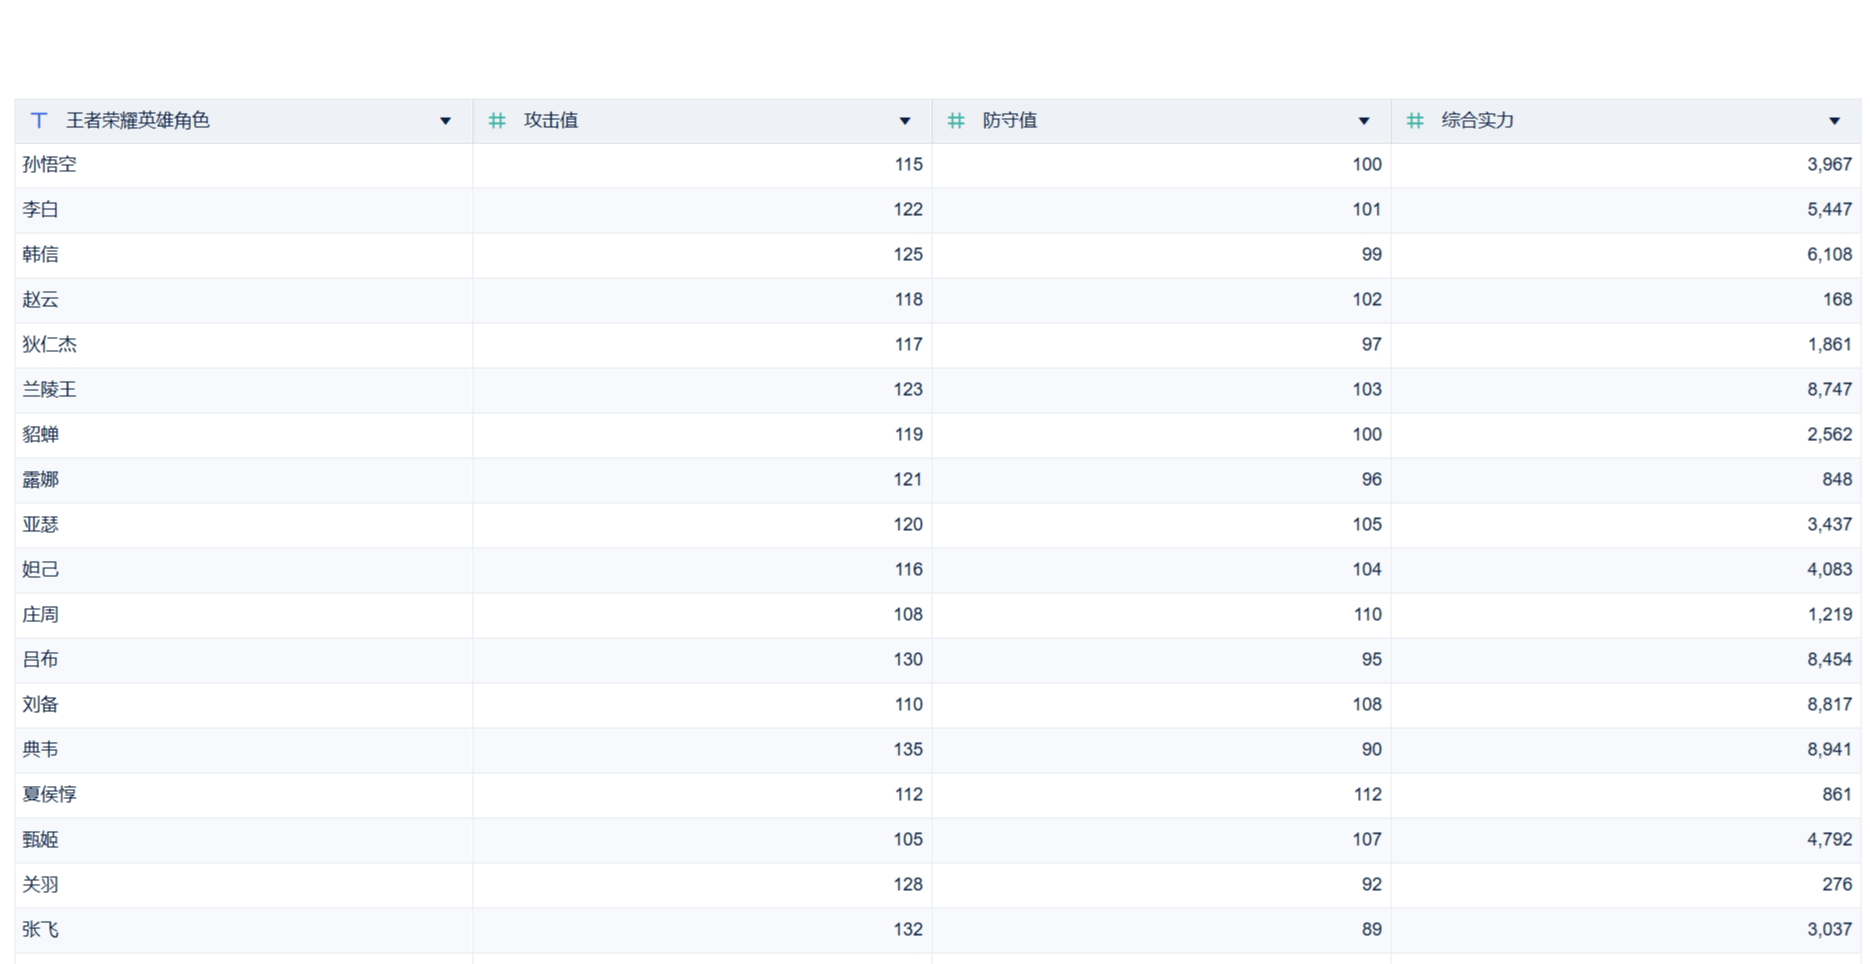Click overall strength value 276
Viewport: 1870px width, 964px height.
pyautogui.click(x=1838, y=885)
